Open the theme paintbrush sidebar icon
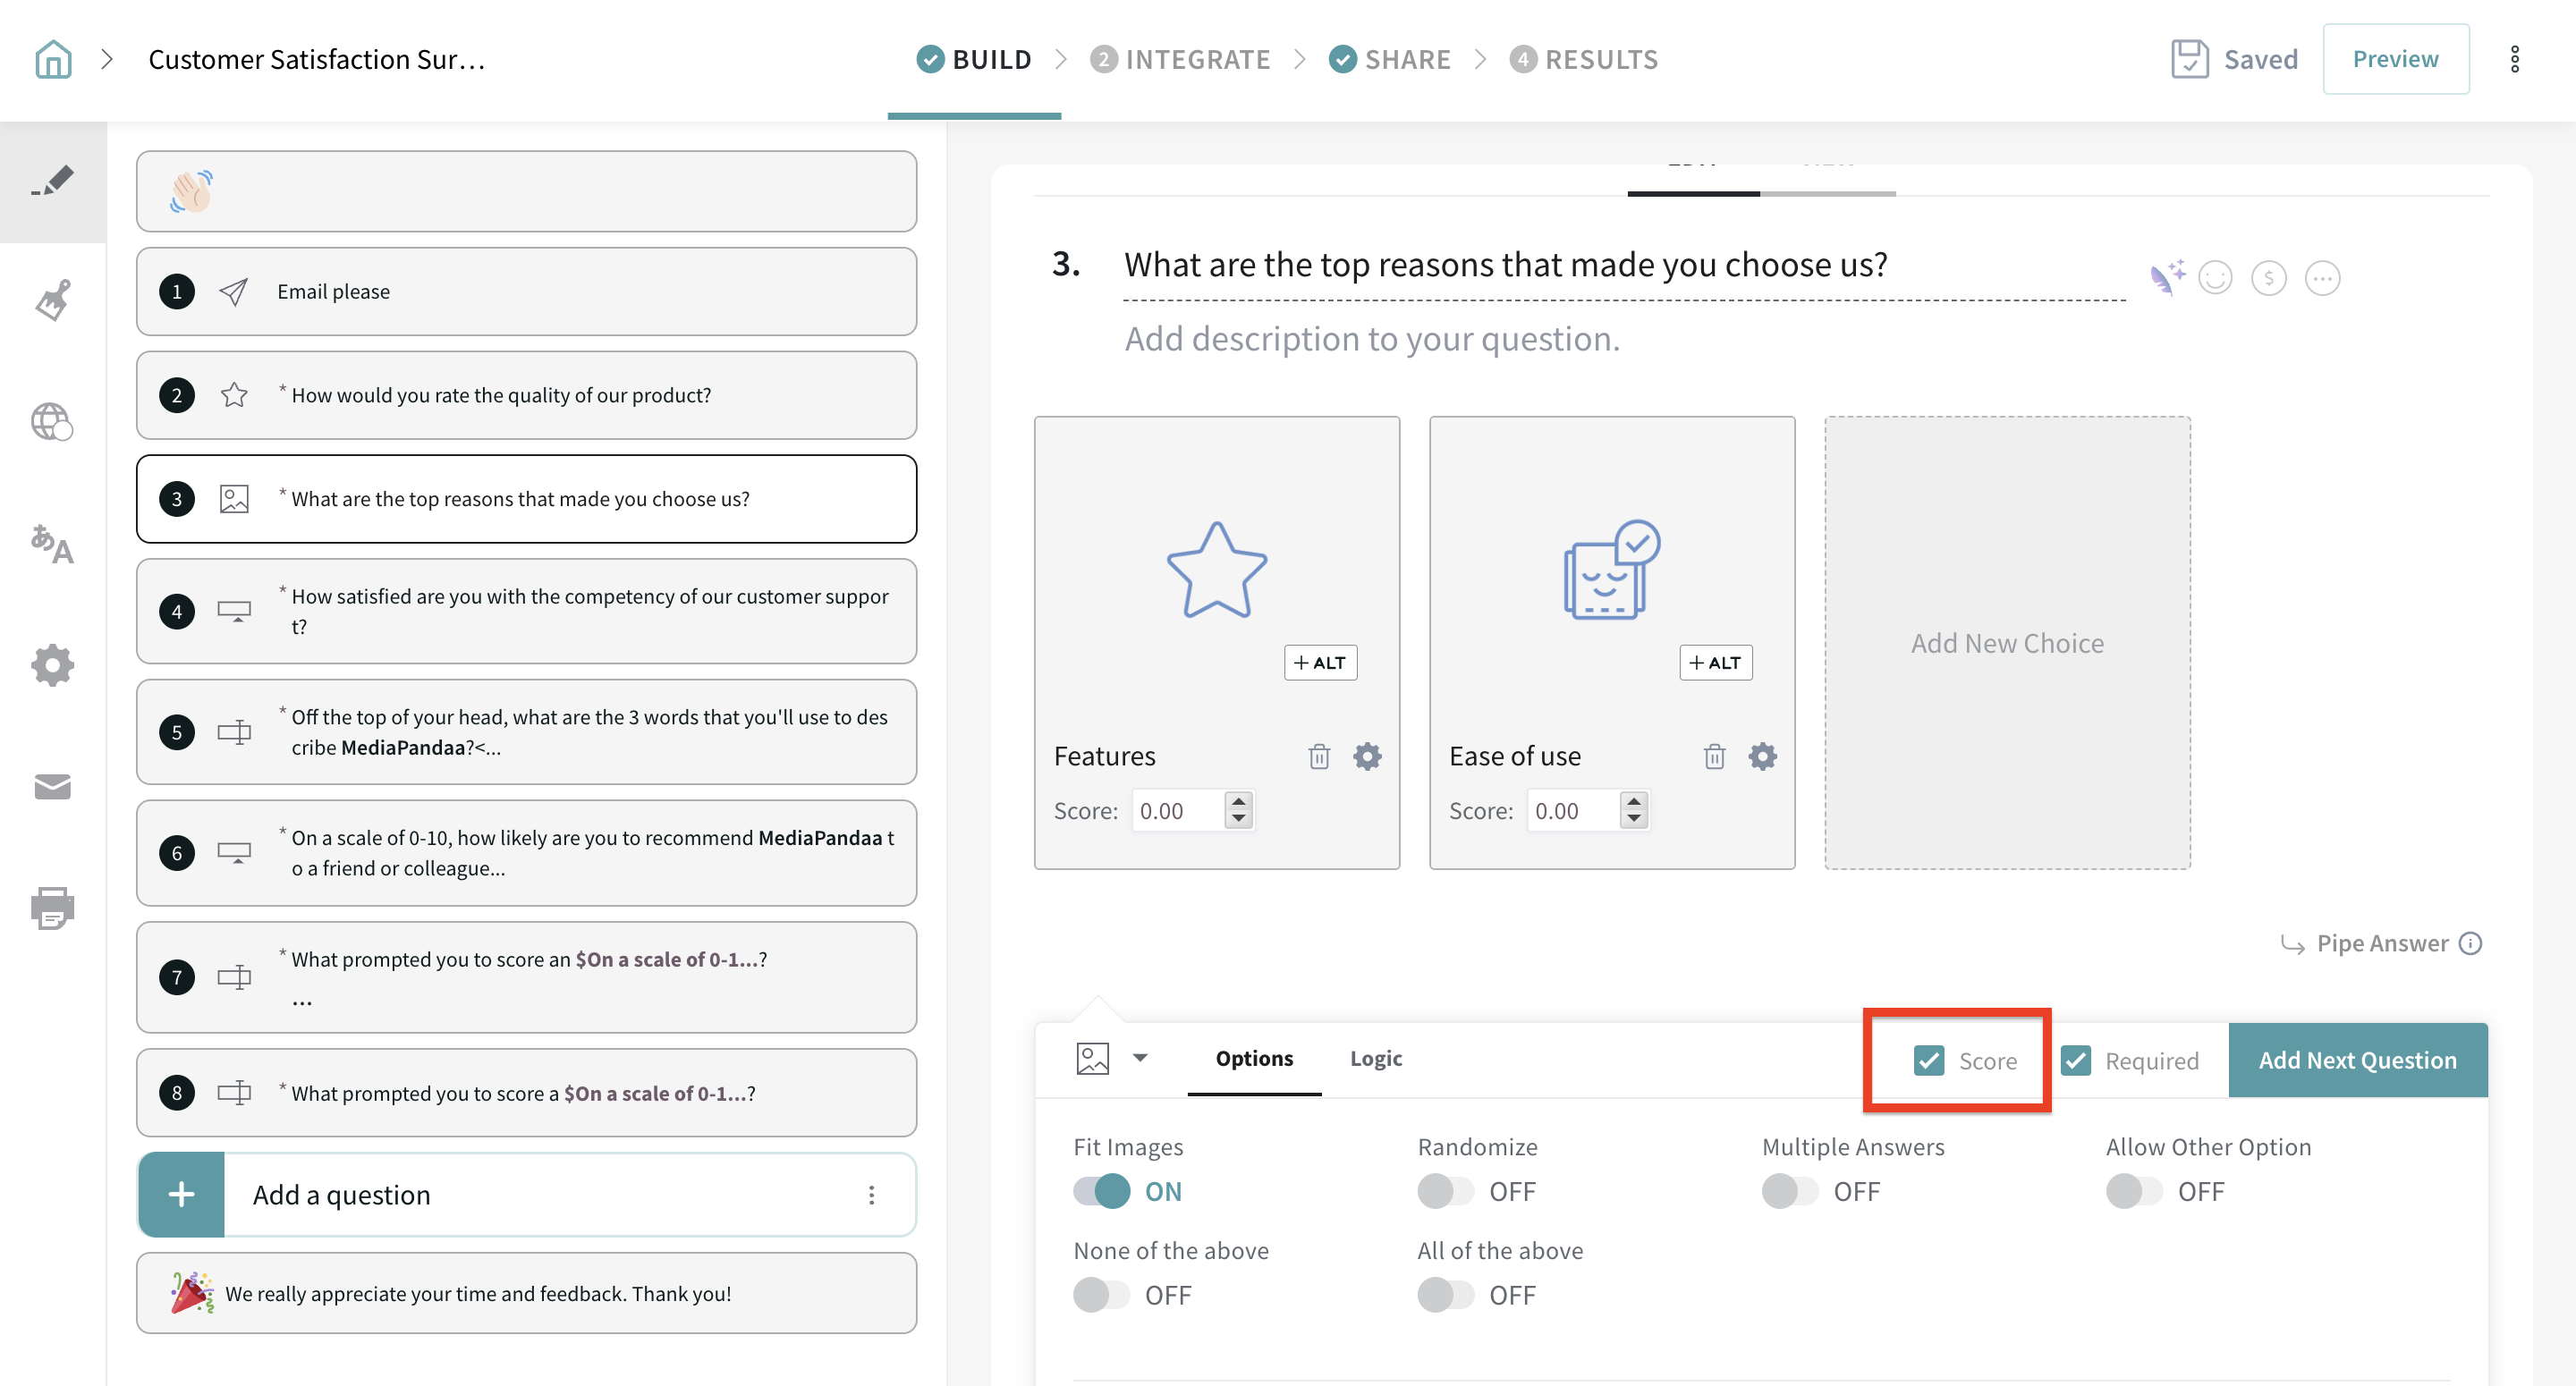 pyautogui.click(x=53, y=300)
